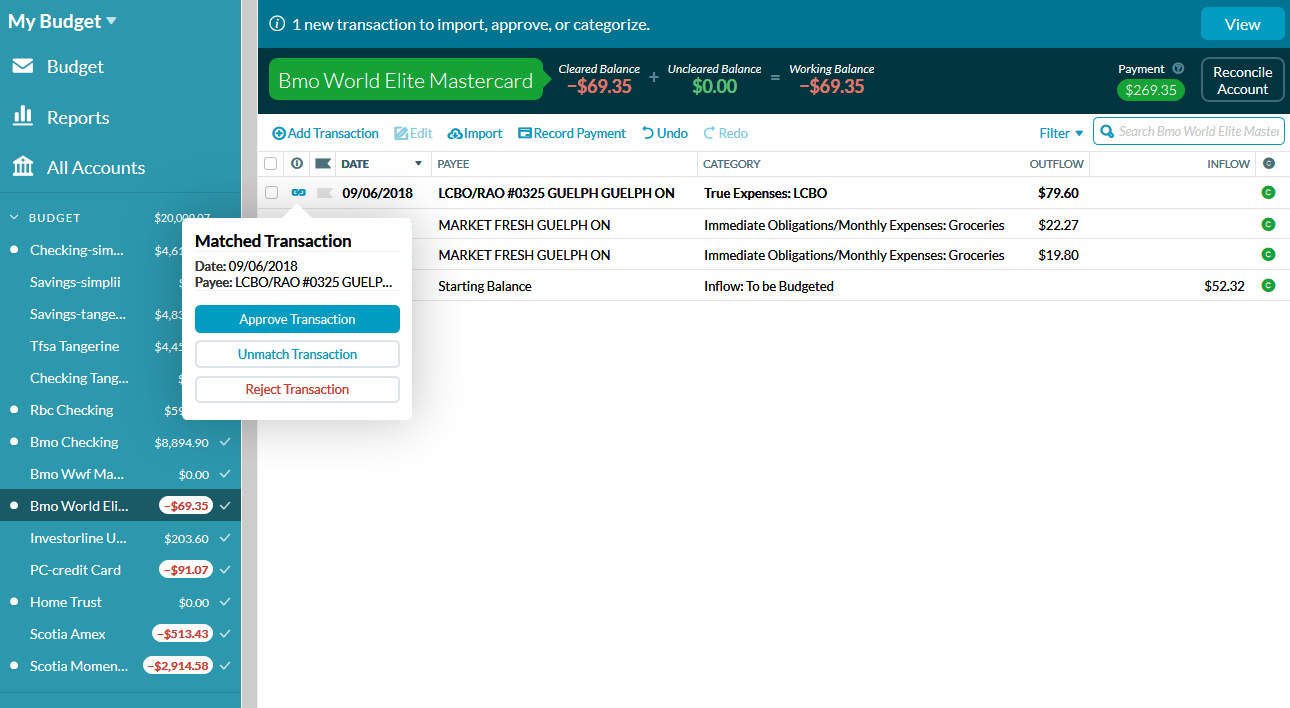The width and height of the screenshot is (1290, 708).
Task: Sort by the CATEGORY column header
Action: click(x=731, y=163)
